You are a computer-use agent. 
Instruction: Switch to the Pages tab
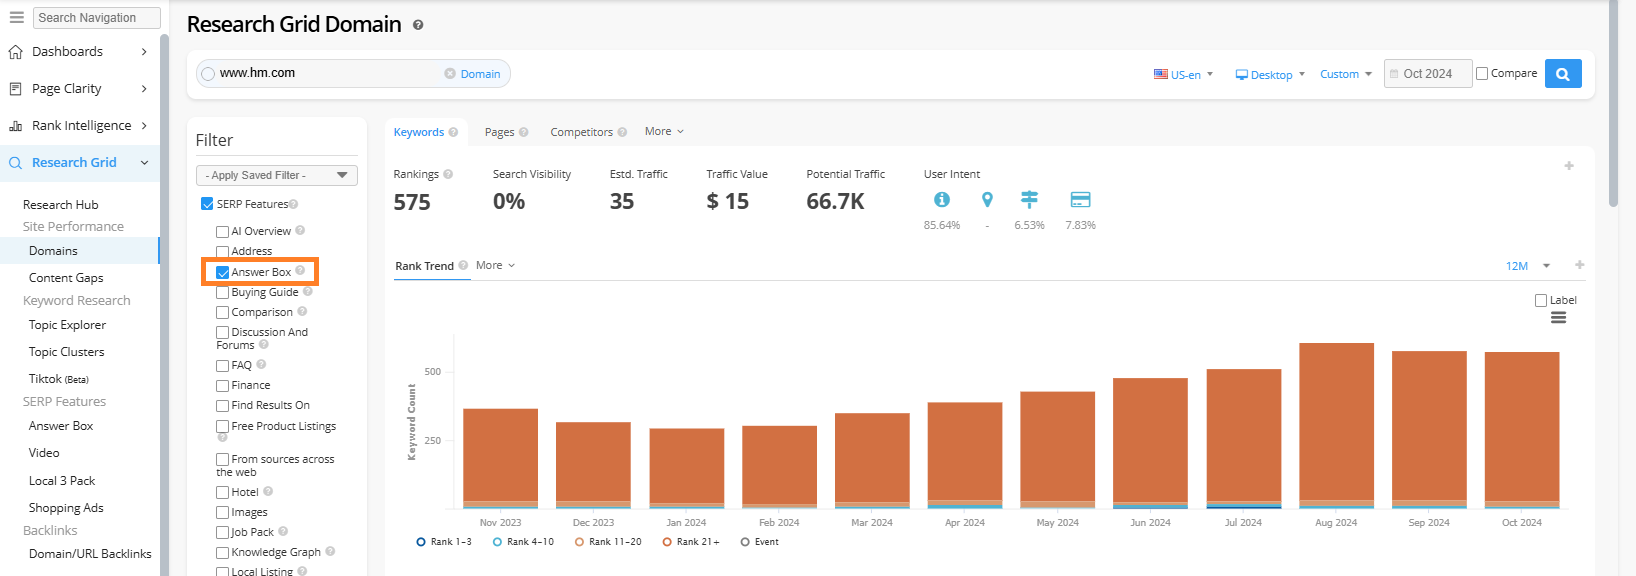[499, 132]
